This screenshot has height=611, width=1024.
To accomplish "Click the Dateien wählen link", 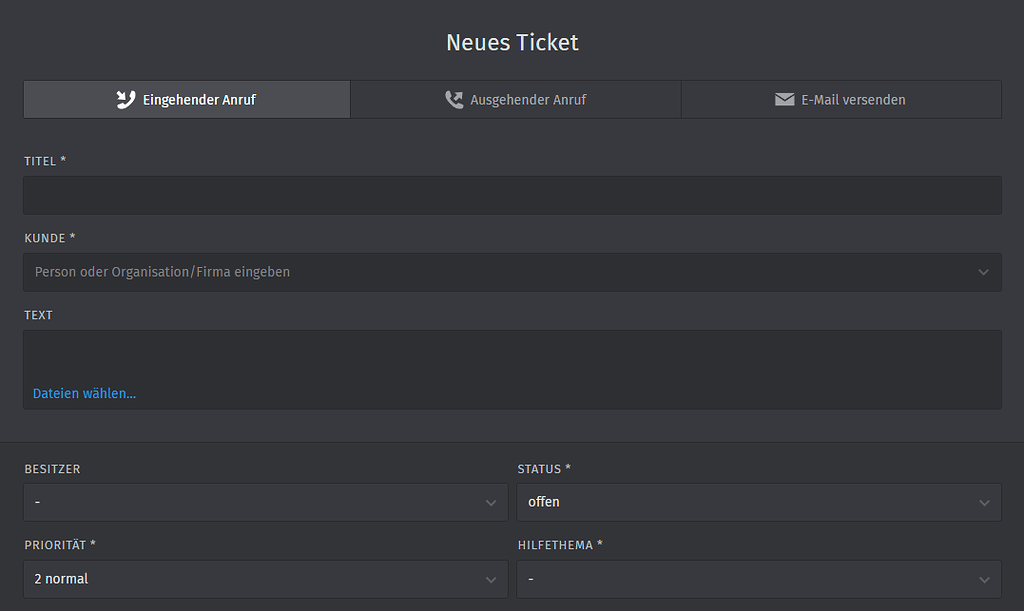I will point(84,393).
